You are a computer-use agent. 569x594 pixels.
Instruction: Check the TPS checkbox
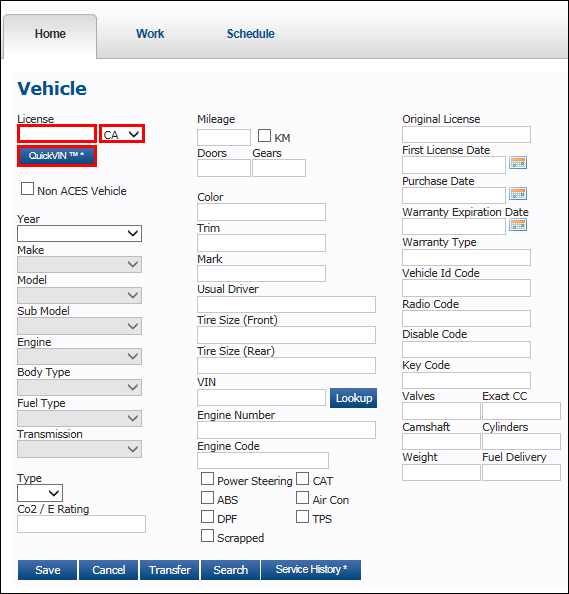302,516
